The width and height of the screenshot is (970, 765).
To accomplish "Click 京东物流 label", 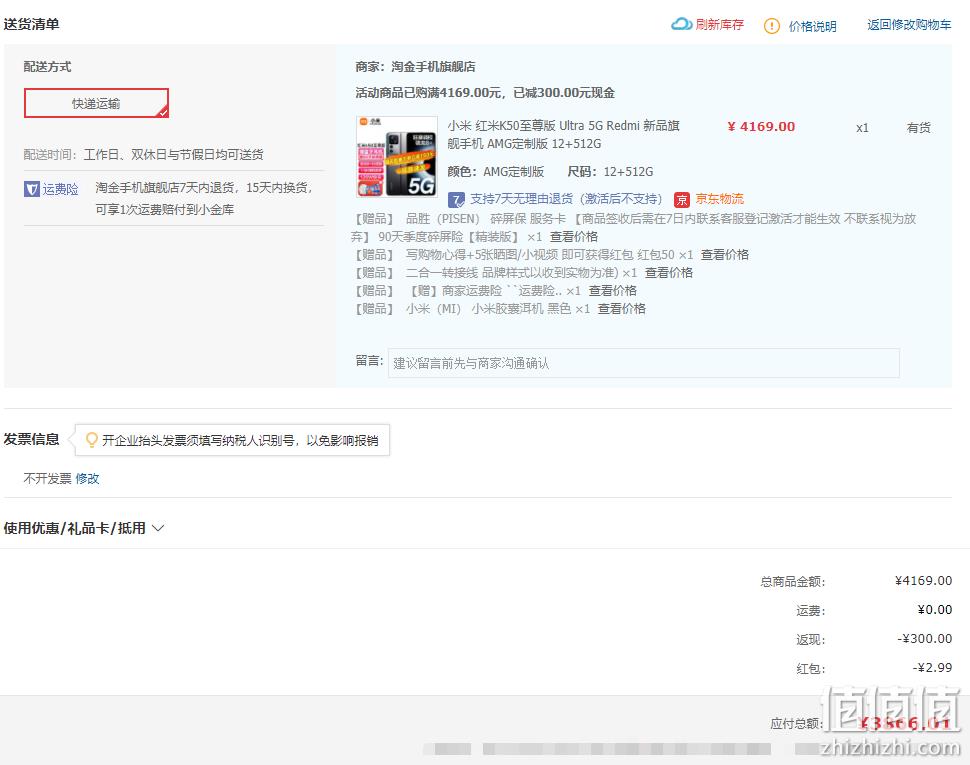I will (719, 199).
